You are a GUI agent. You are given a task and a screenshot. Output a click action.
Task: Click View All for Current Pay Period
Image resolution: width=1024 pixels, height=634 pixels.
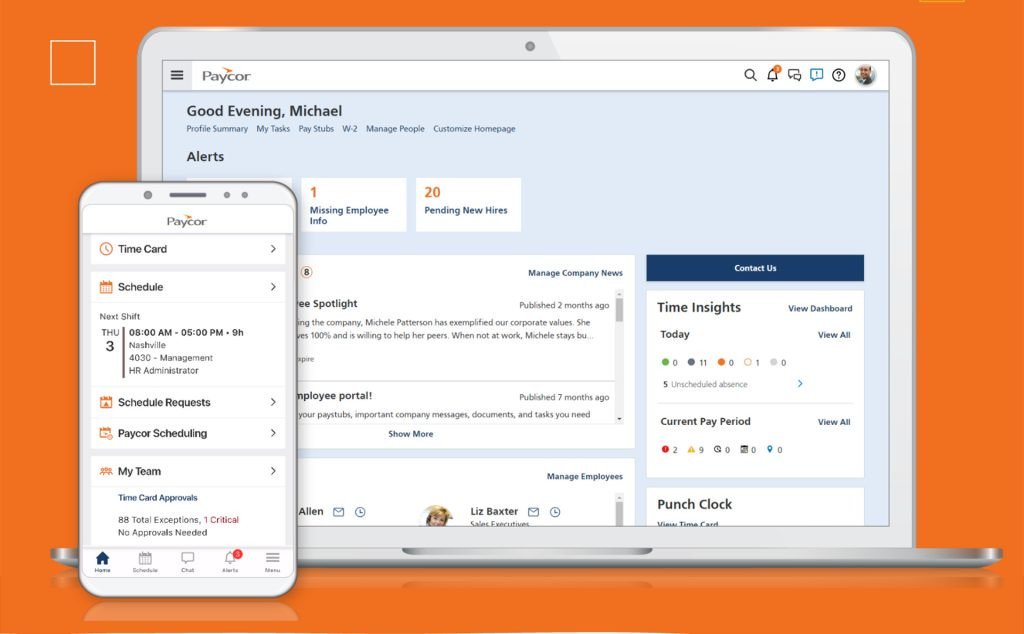pos(834,422)
